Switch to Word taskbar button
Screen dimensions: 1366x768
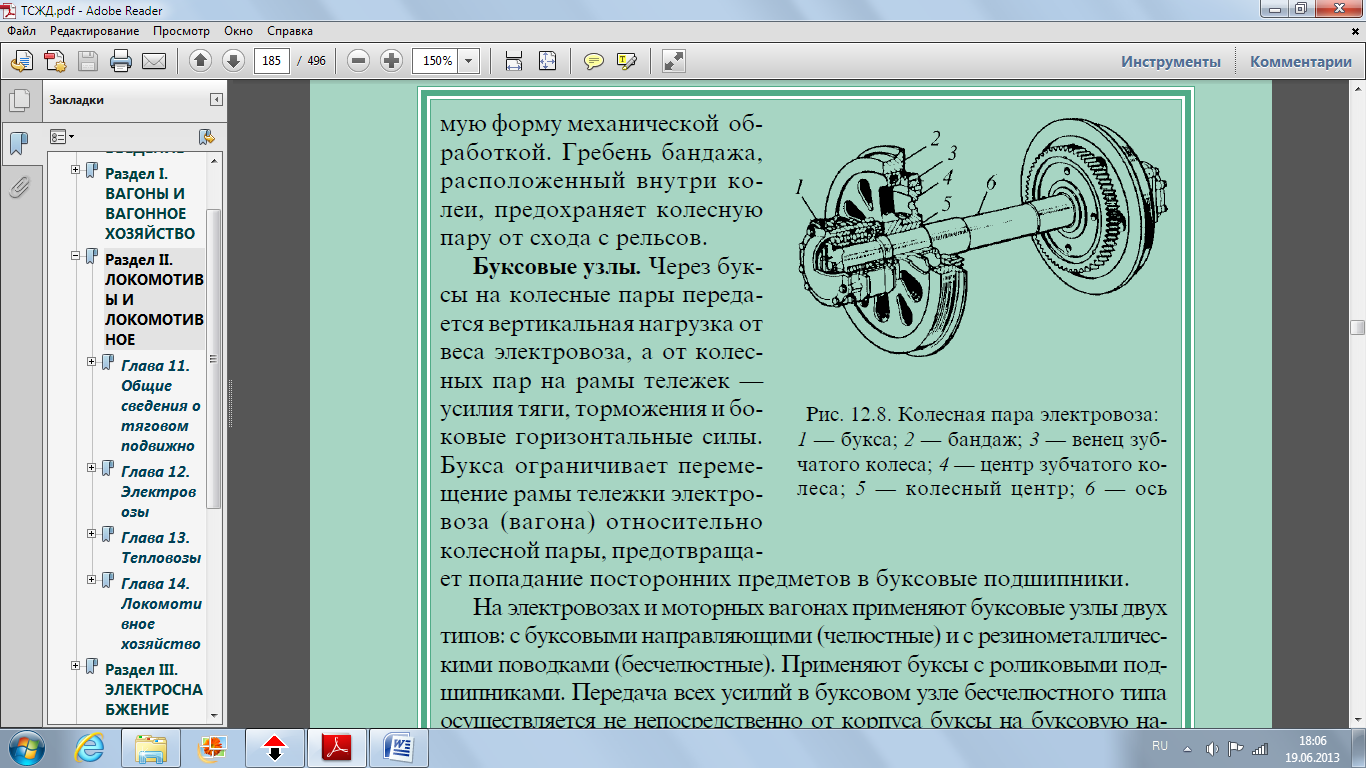pyautogui.click(x=399, y=747)
